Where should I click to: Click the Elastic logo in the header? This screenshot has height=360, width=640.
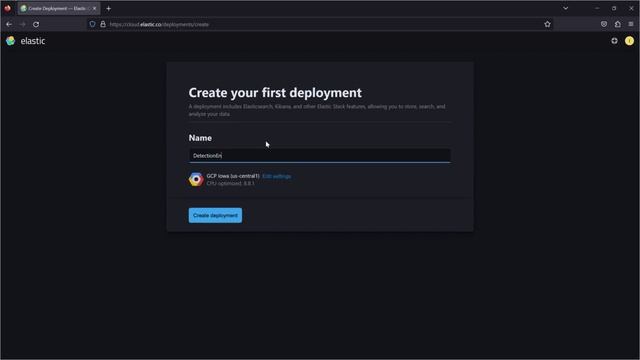[26, 41]
